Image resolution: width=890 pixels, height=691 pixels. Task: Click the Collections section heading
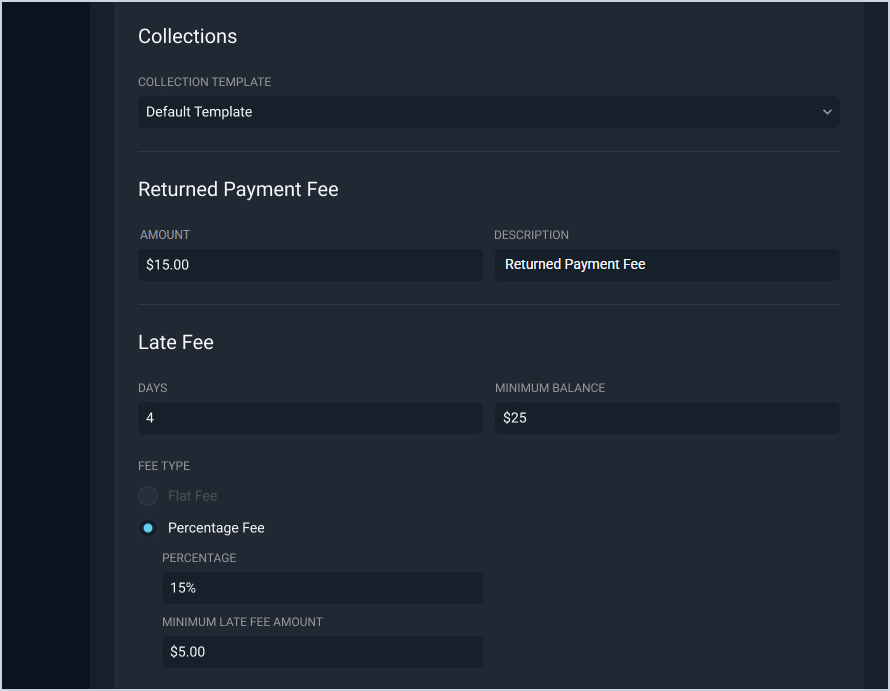pos(187,36)
